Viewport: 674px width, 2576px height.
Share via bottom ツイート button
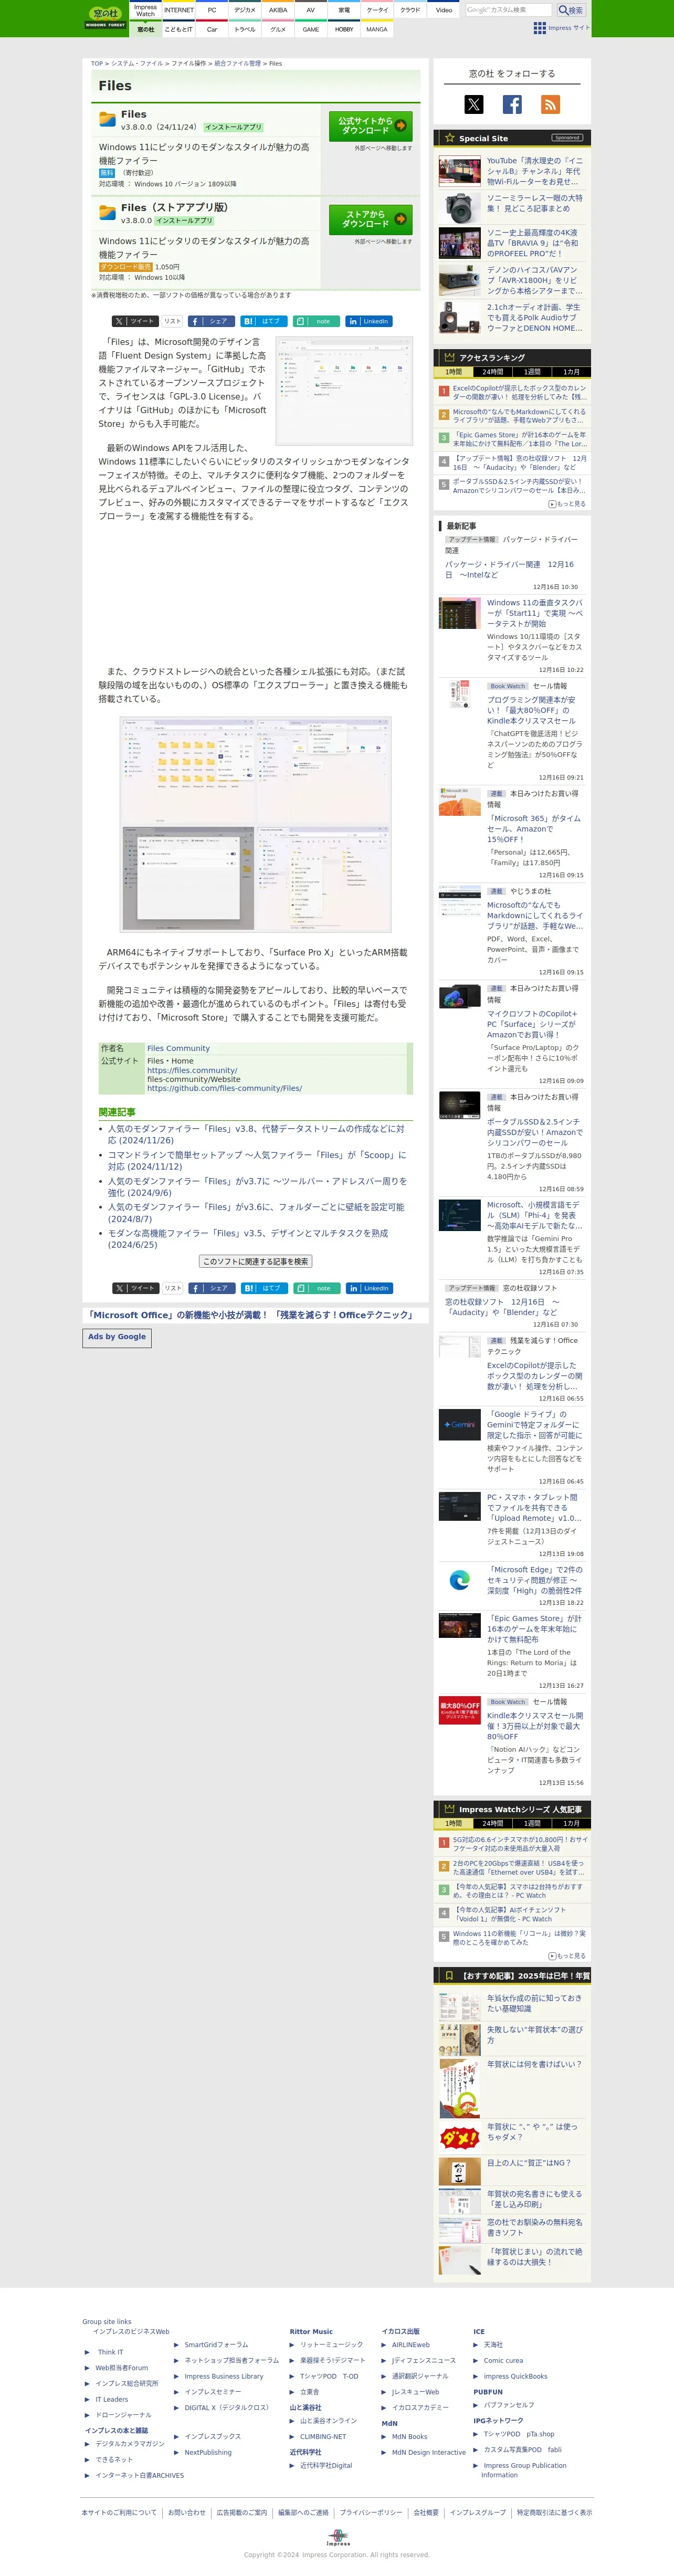(x=135, y=1288)
